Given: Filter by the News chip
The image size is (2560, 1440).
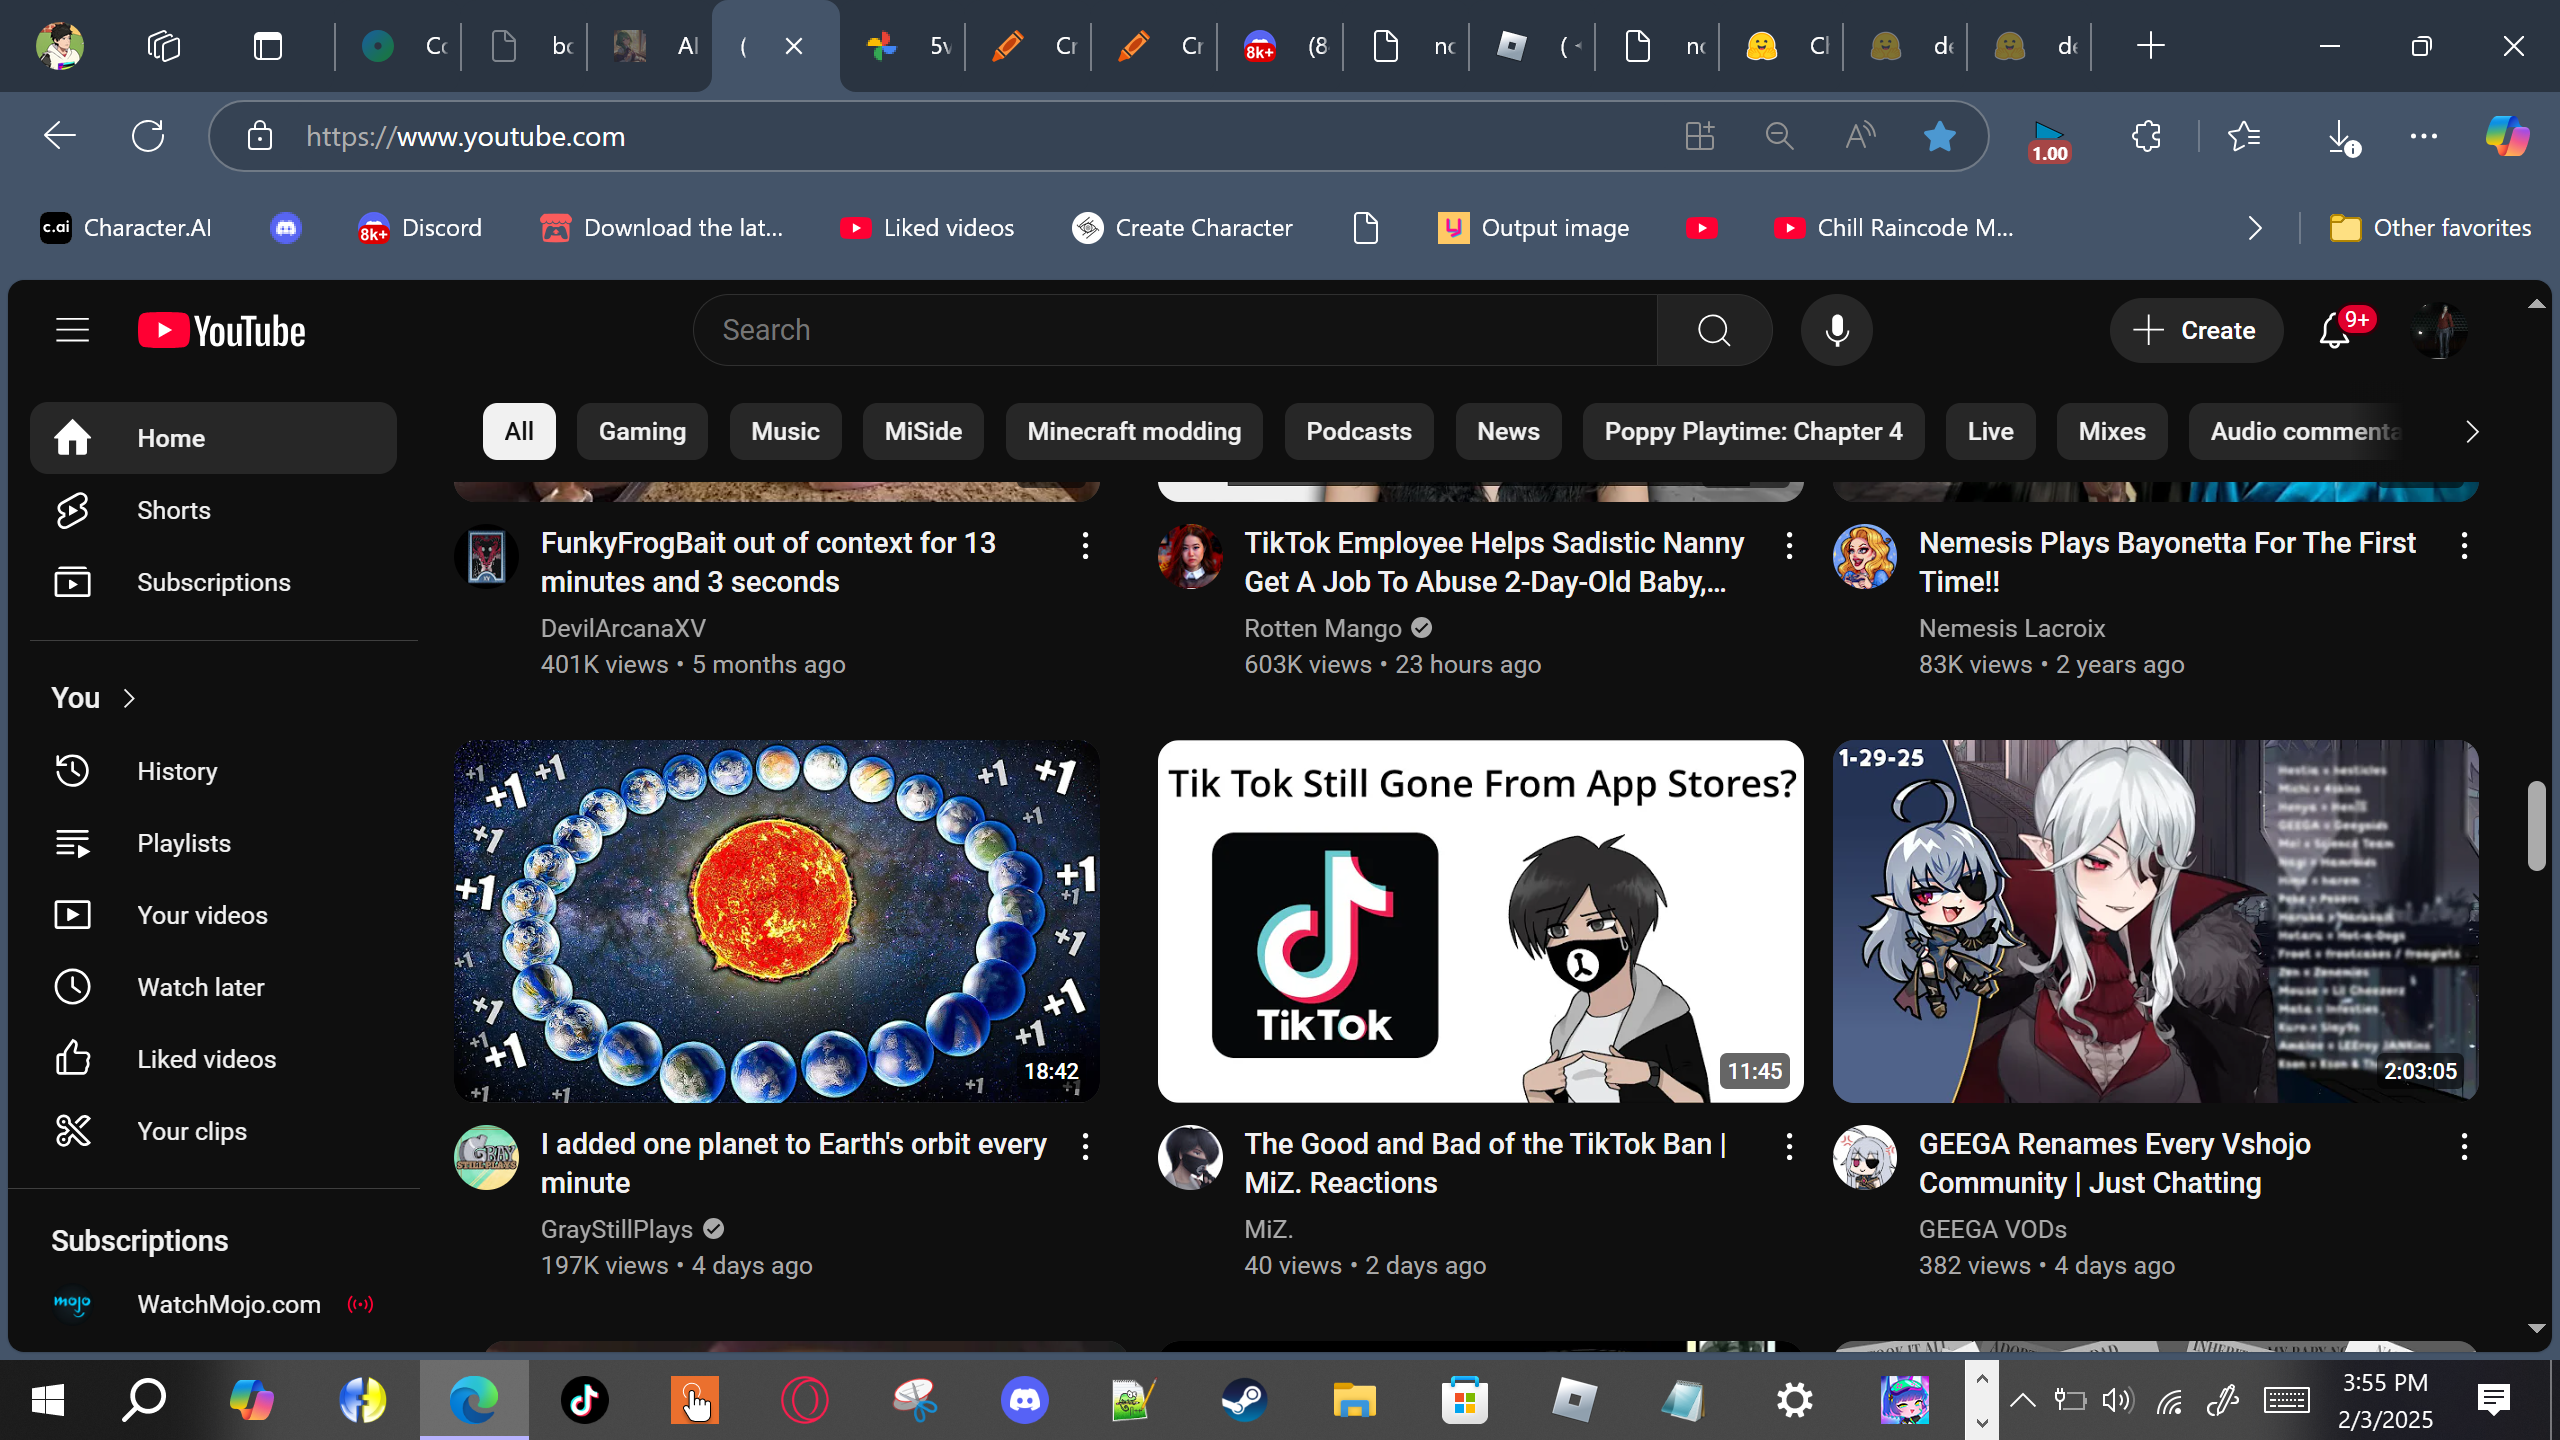Looking at the screenshot, I should (x=1508, y=432).
